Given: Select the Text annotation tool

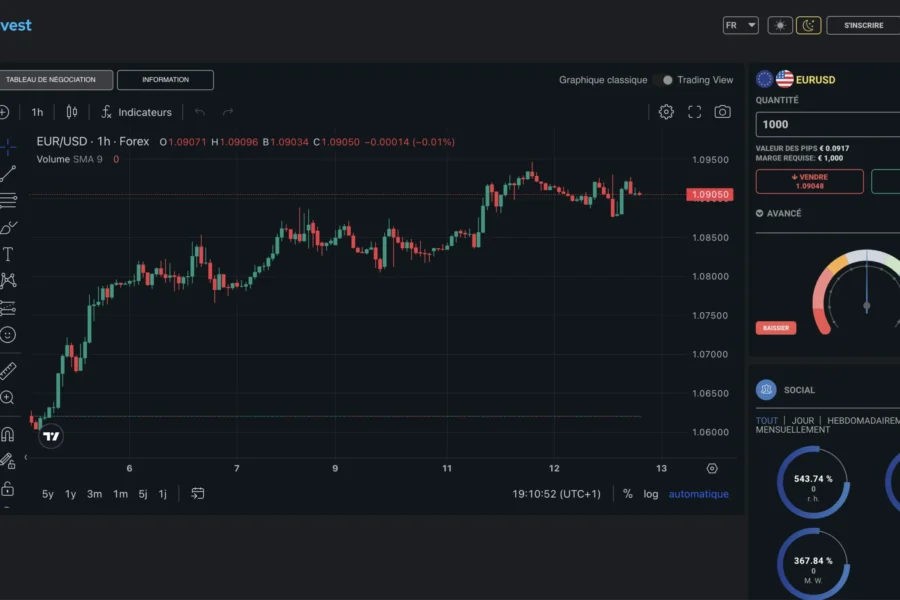Looking at the screenshot, I should pyautogui.click(x=7, y=254).
